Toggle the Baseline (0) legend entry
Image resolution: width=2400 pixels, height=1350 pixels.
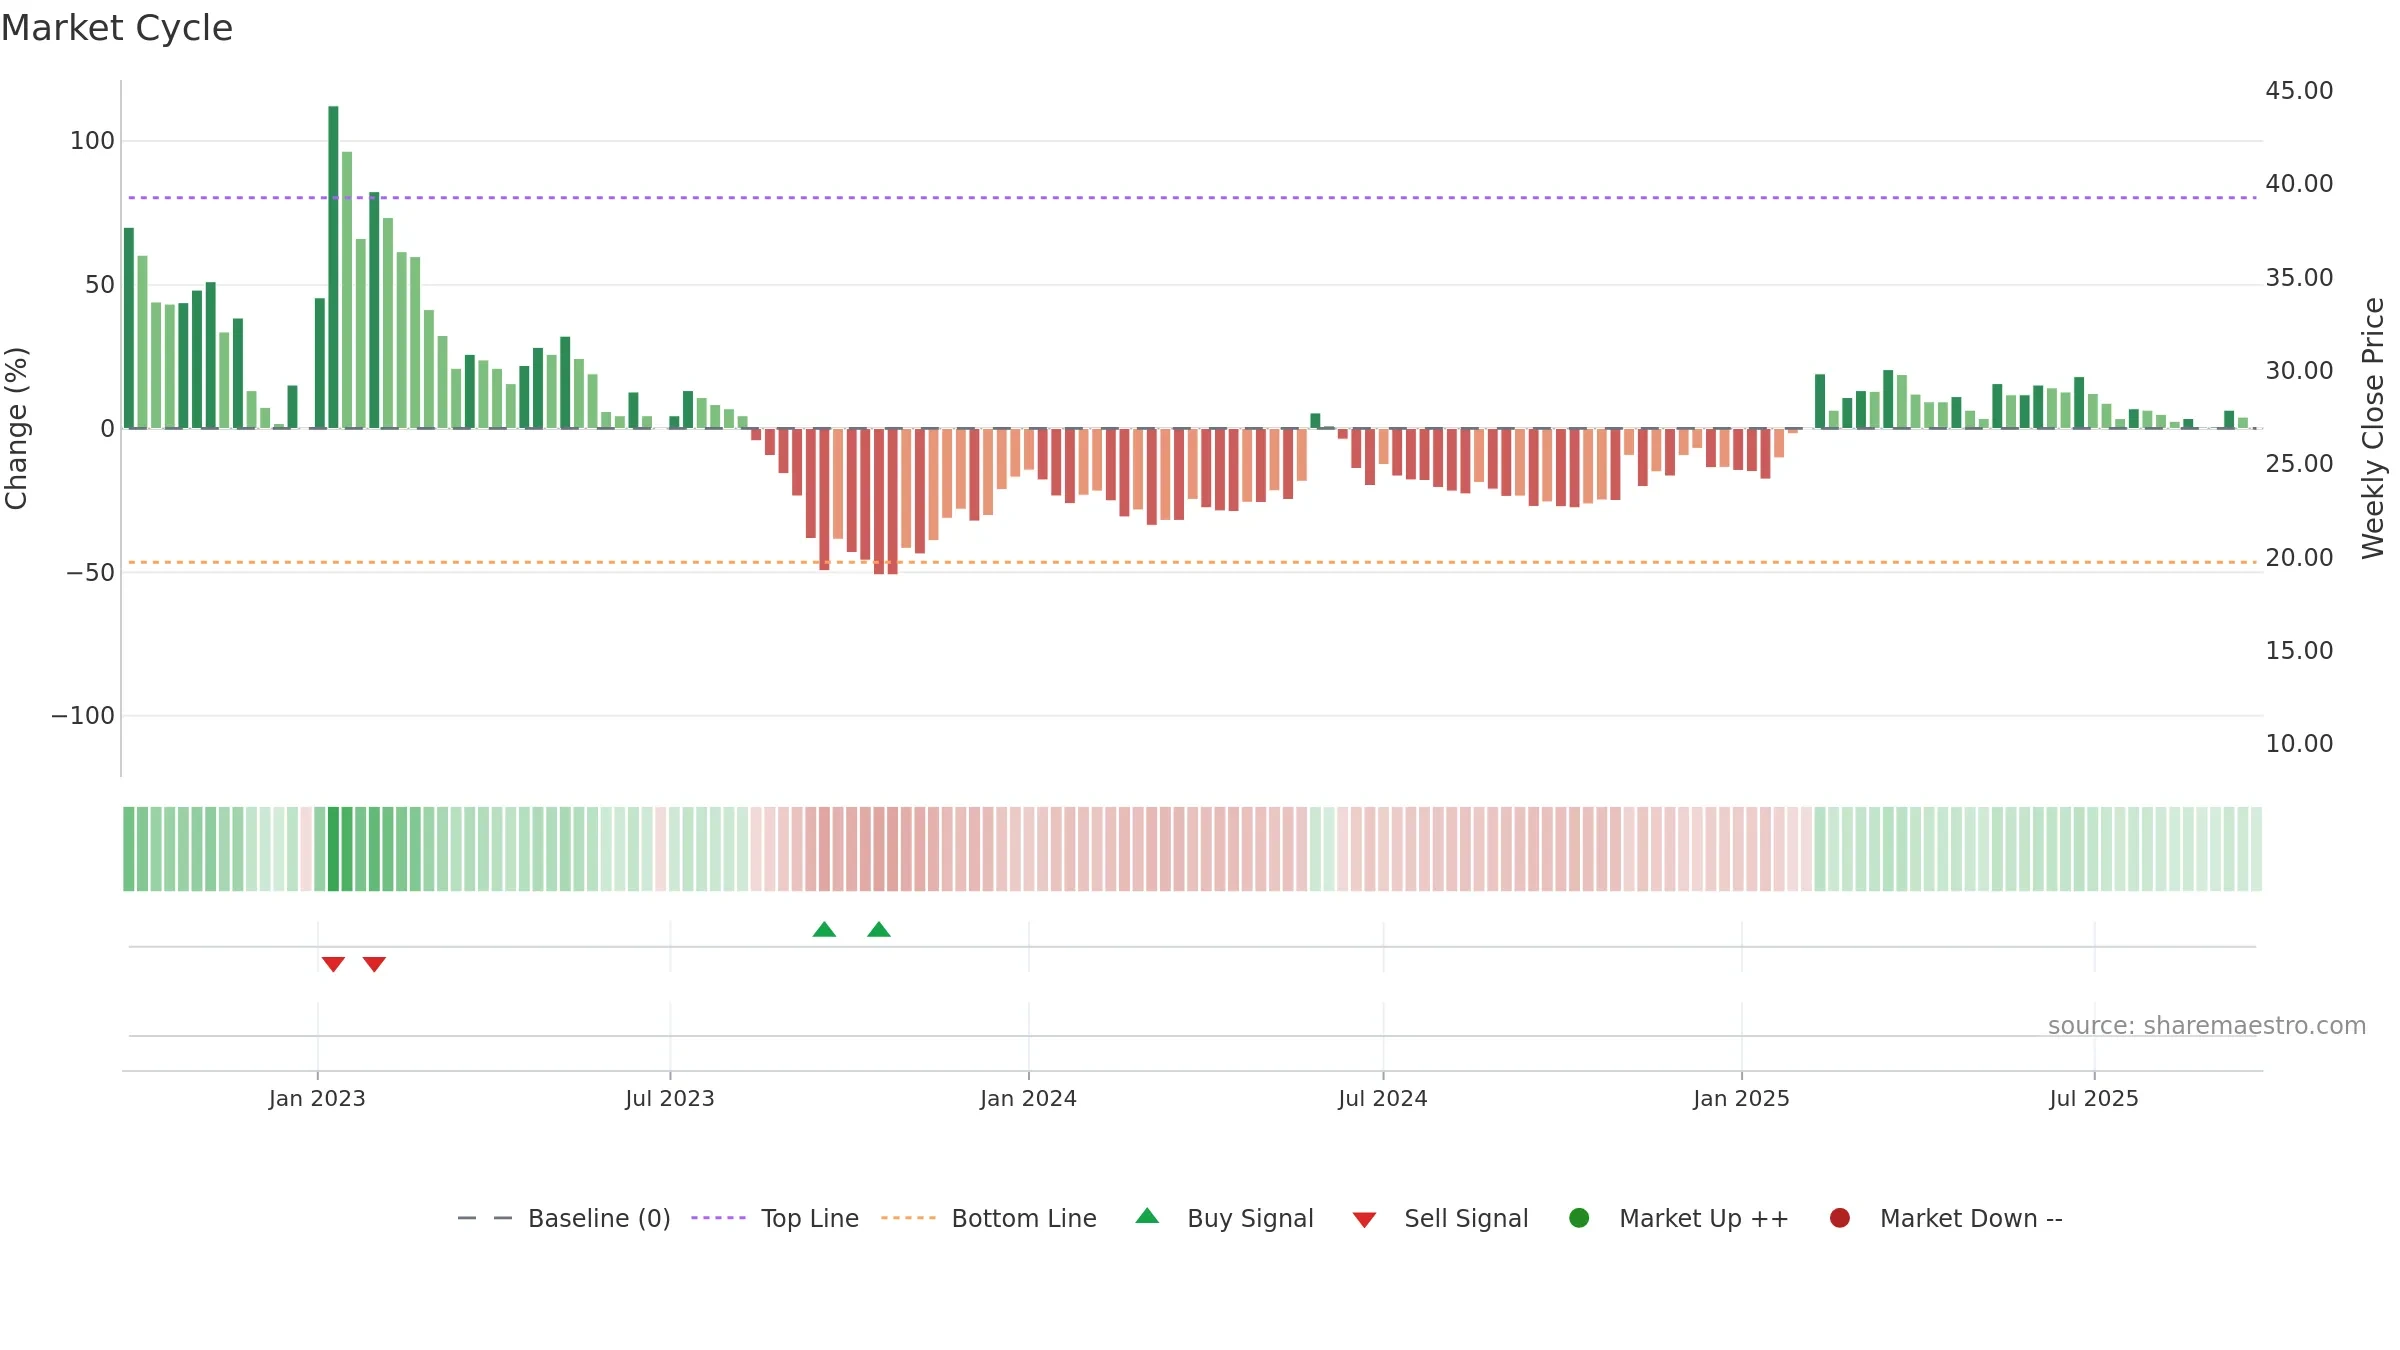coord(564,1218)
